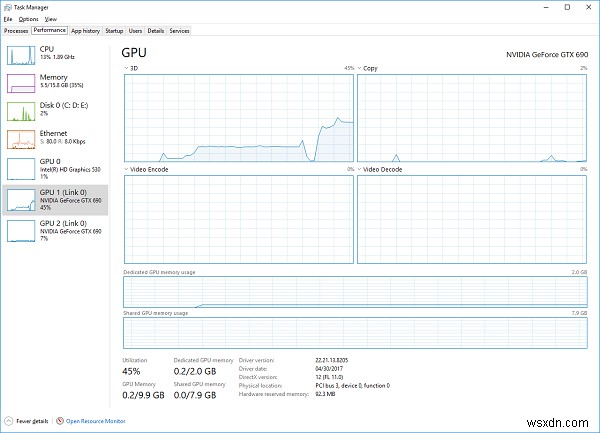Select GPU 0 Intel HD Graphics 530
This screenshot has height=433, width=600.
click(x=55, y=169)
